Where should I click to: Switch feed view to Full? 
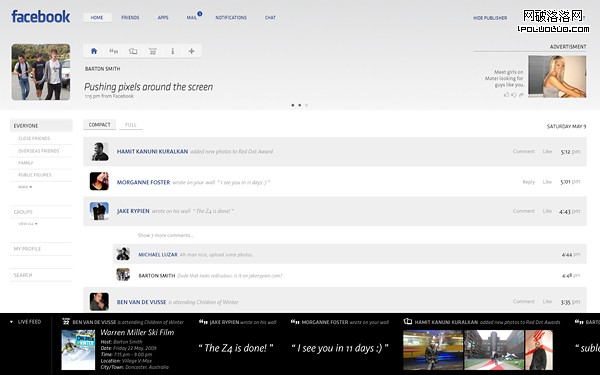[x=131, y=125]
